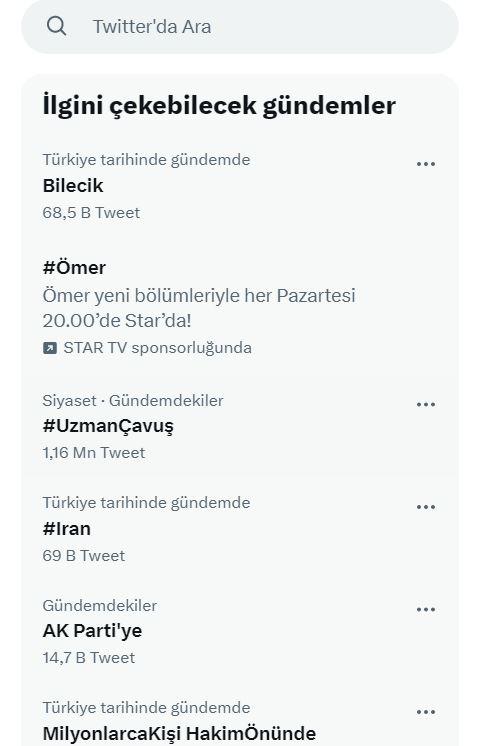
Task: Focus the Twitter'da Ara search field
Action: (x=240, y=26)
